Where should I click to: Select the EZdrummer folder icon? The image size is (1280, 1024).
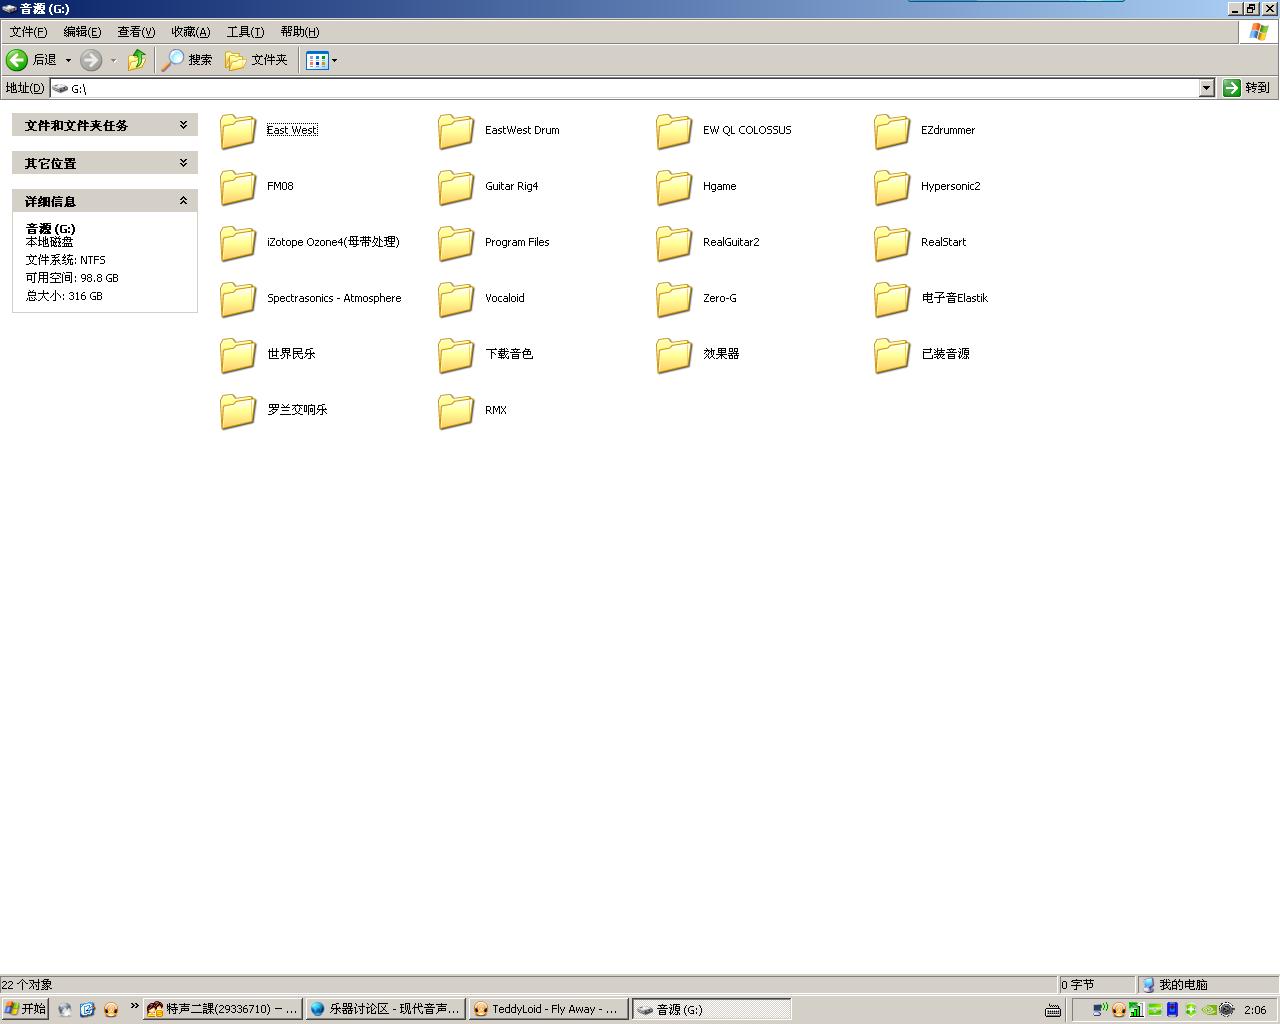pyautogui.click(x=892, y=130)
